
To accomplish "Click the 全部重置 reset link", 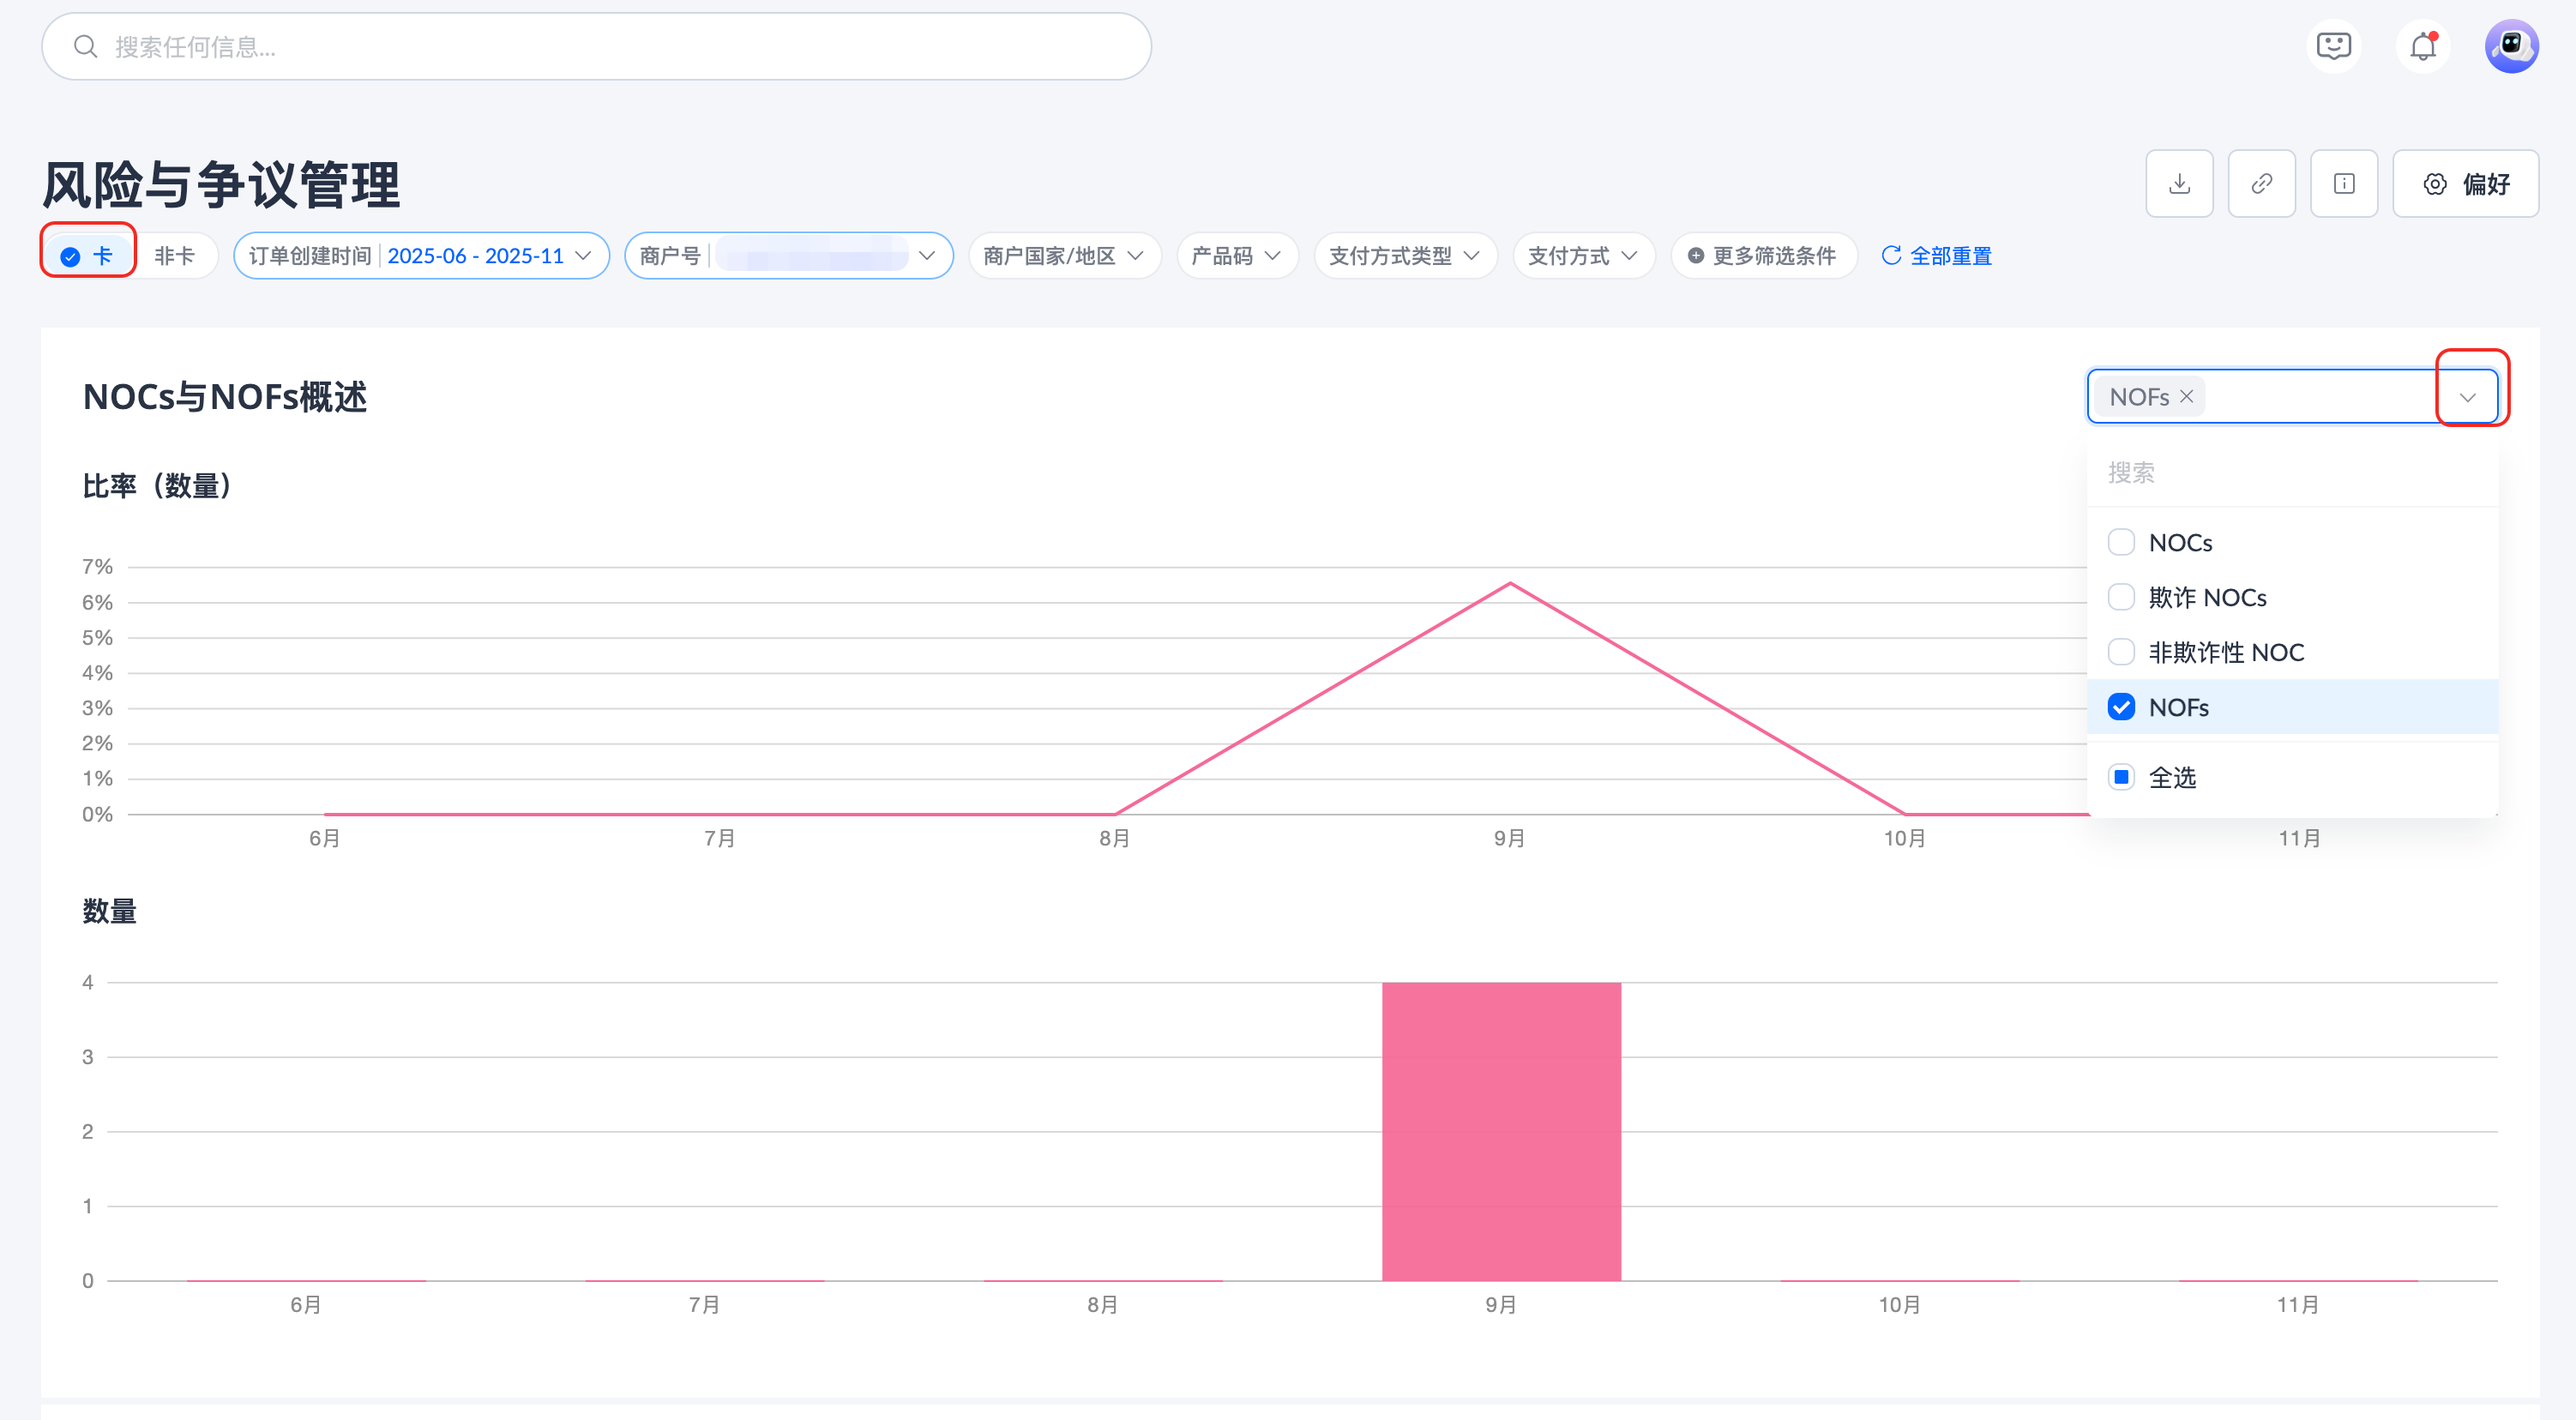I will click(1936, 256).
